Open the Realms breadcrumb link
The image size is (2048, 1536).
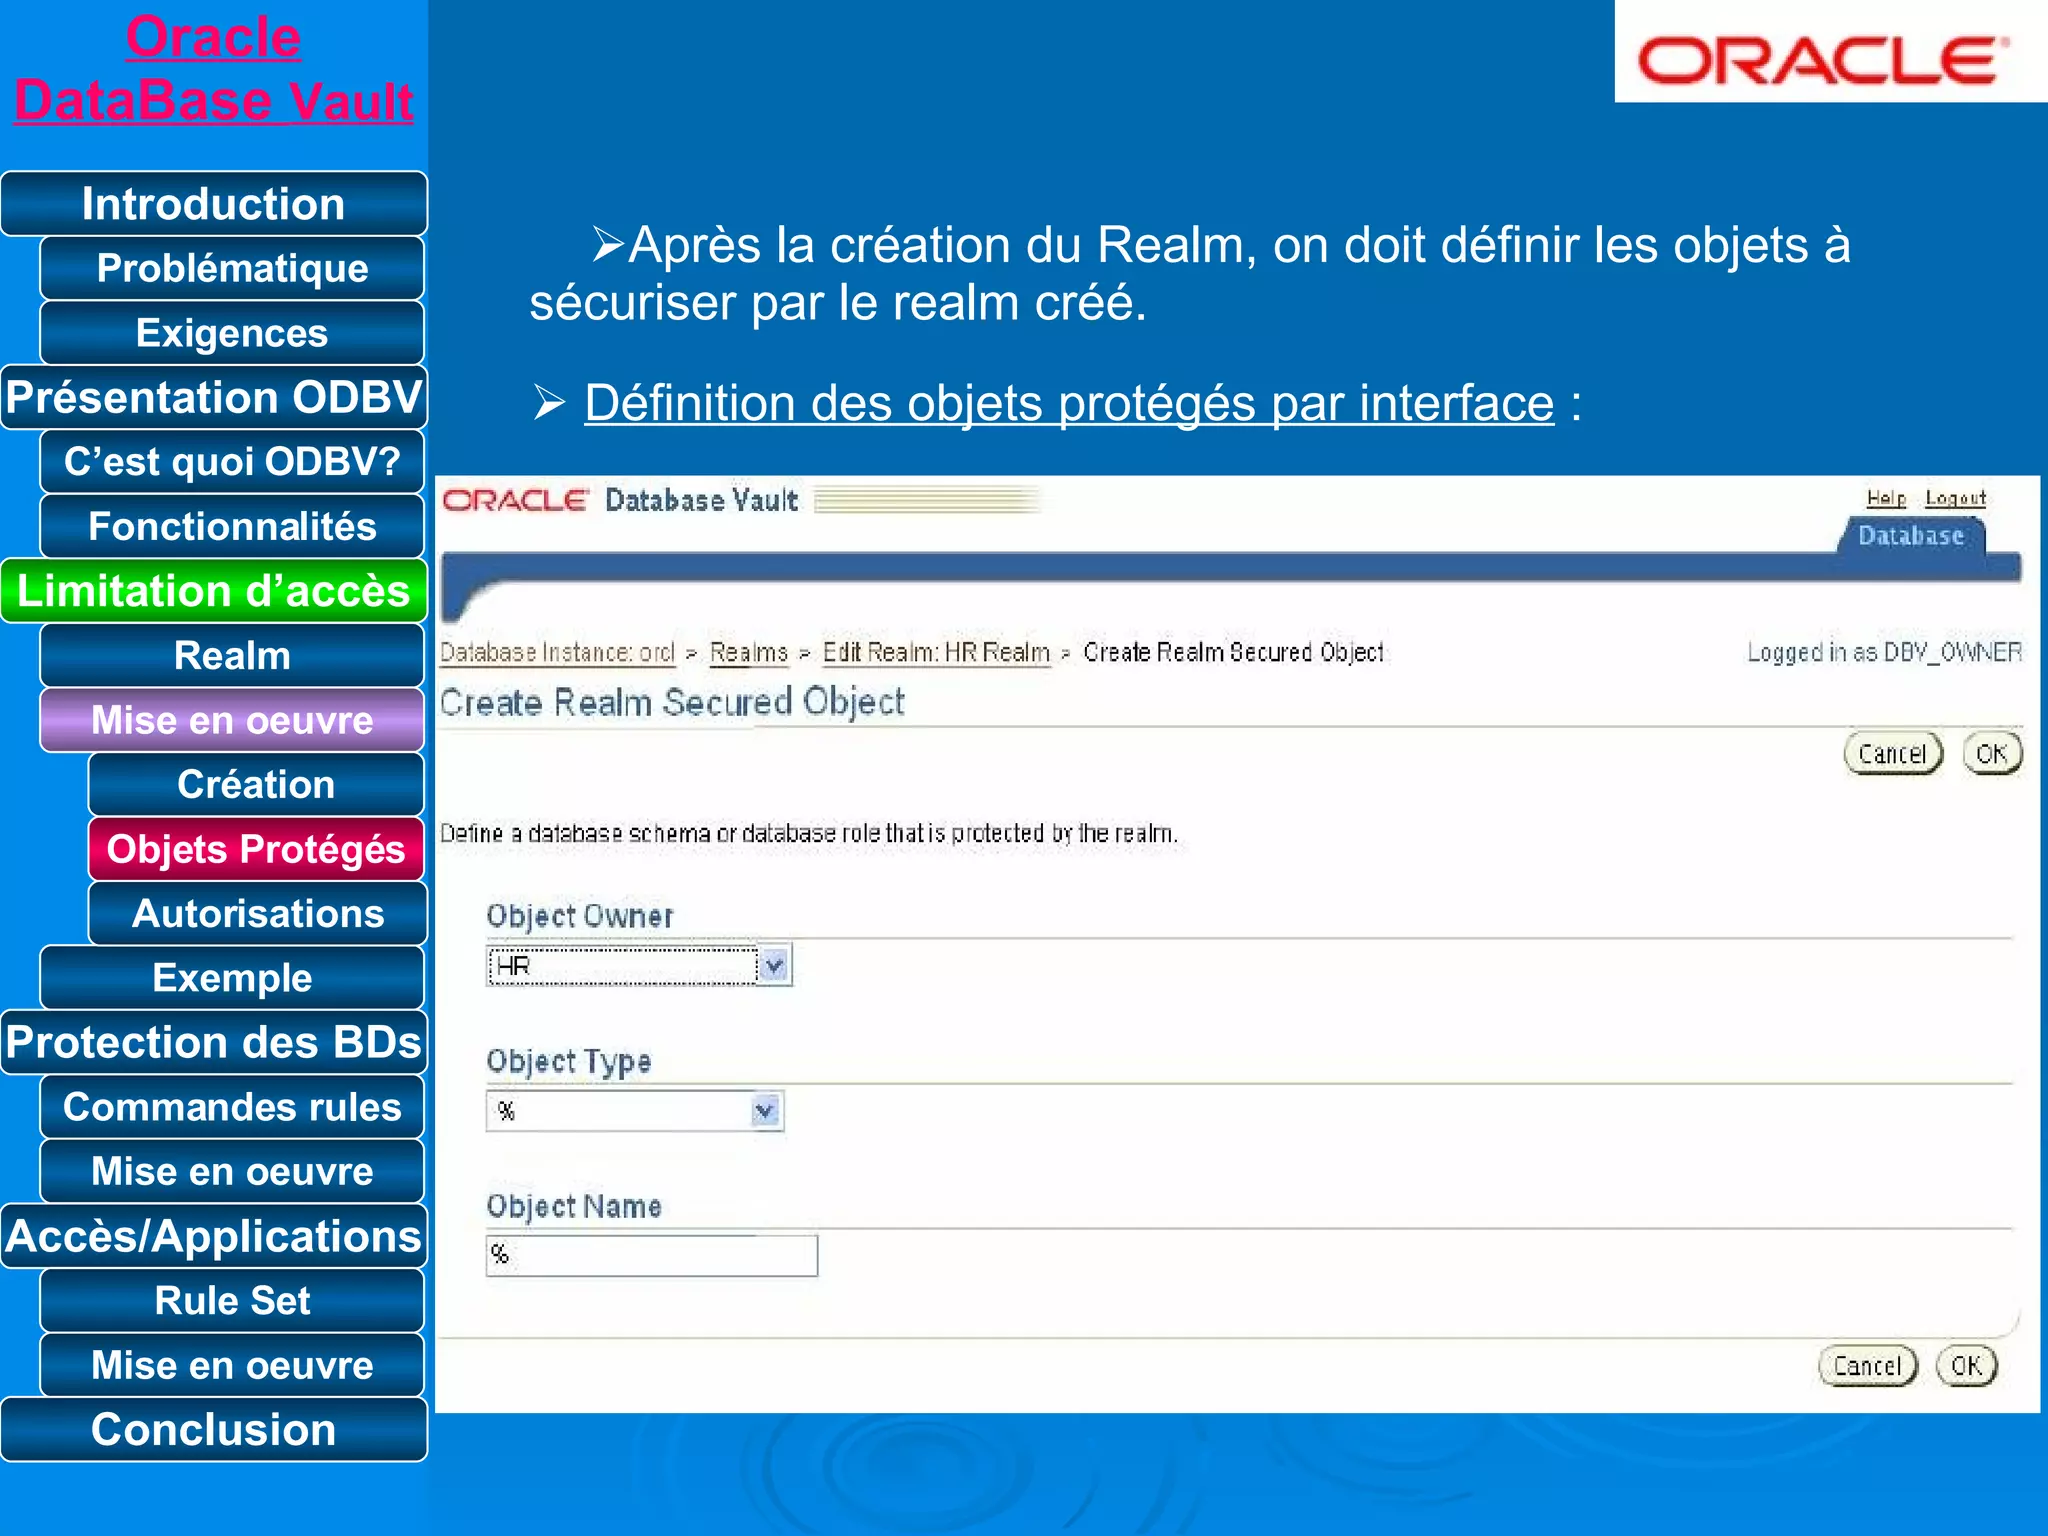pyautogui.click(x=749, y=652)
